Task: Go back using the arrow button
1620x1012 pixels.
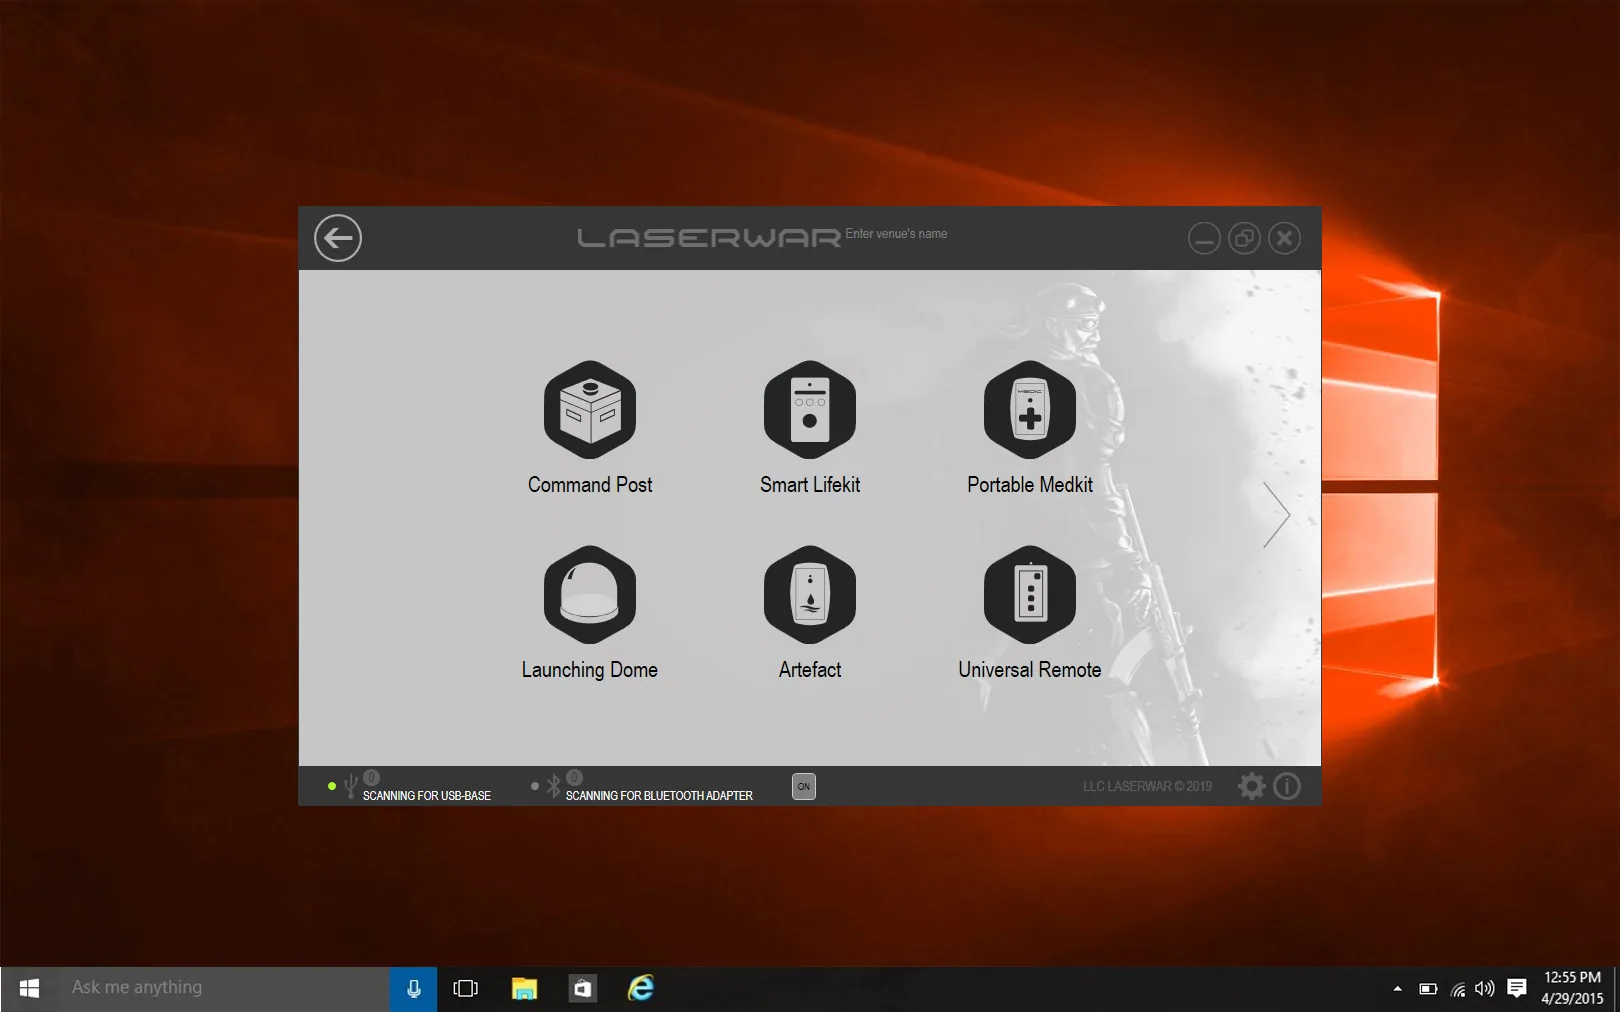Action: (x=338, y=238)
